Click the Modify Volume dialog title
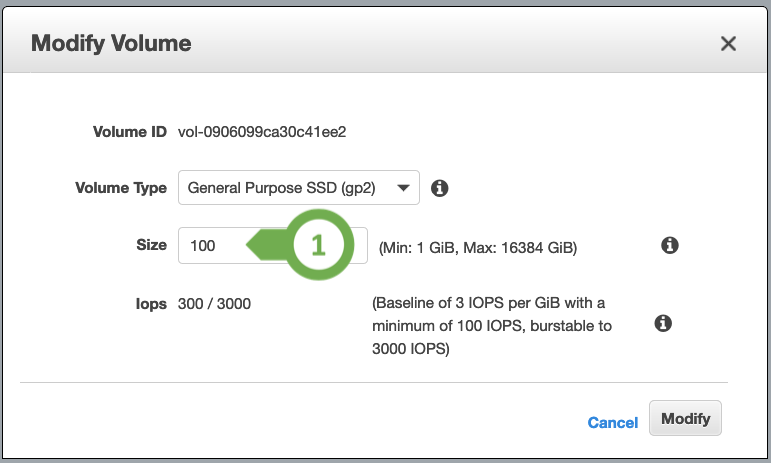 (x=111, y=43)
